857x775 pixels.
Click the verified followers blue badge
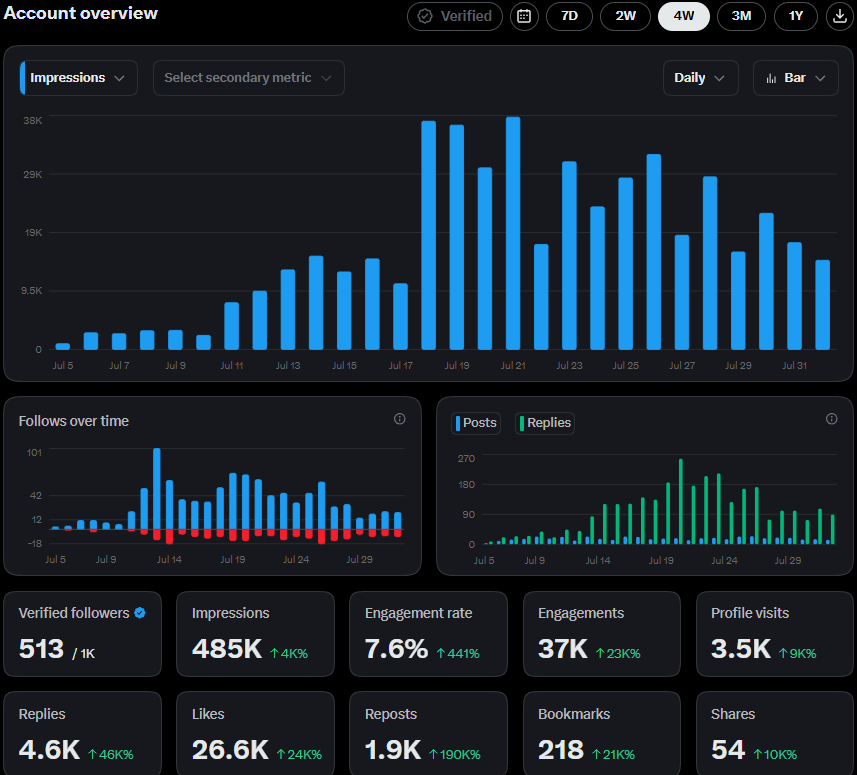[140, 613]
